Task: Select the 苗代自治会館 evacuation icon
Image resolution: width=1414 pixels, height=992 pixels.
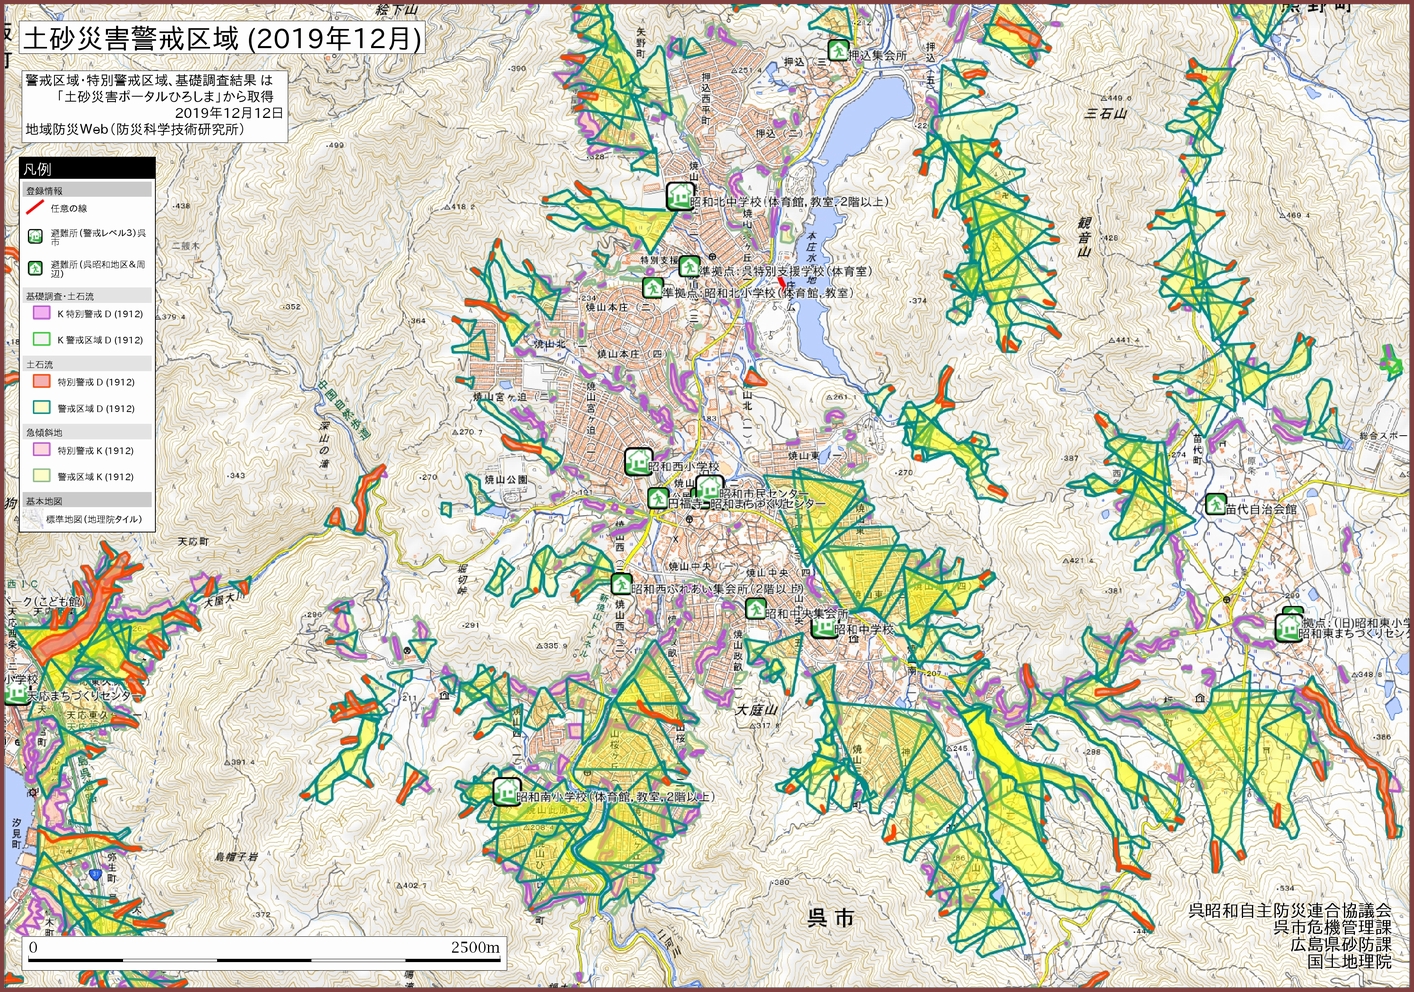Action: coord(1215,505)
